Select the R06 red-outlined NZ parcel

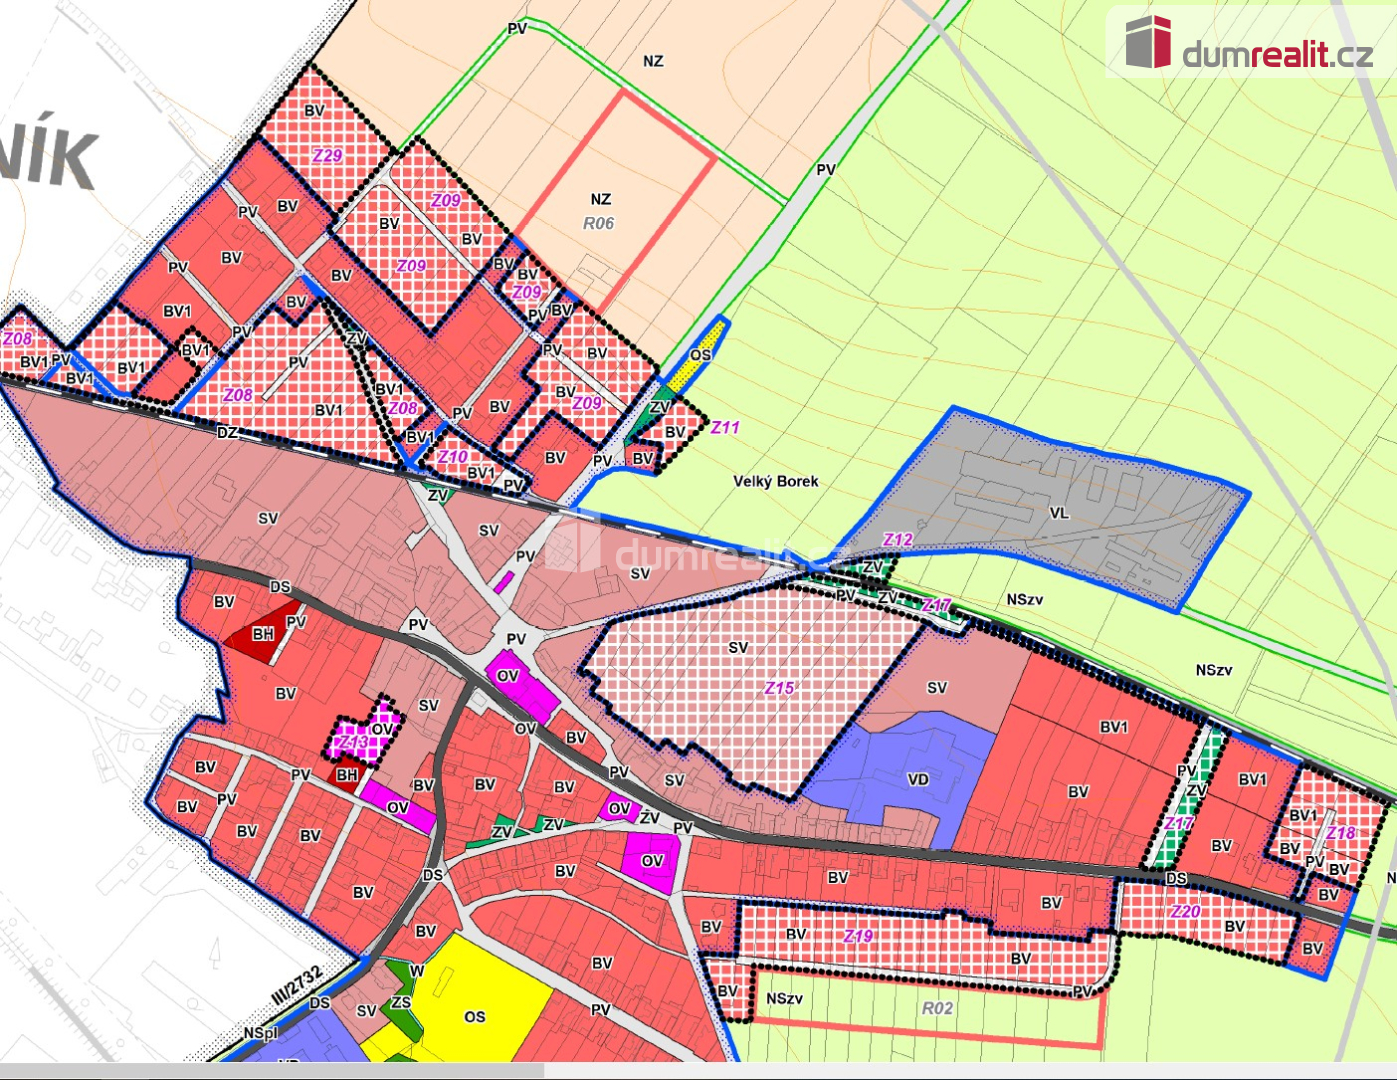click(x=613, y=200)
